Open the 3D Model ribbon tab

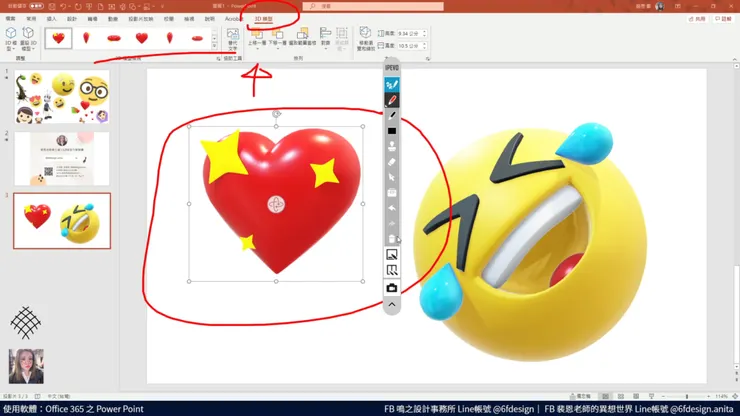coord(263,19)
